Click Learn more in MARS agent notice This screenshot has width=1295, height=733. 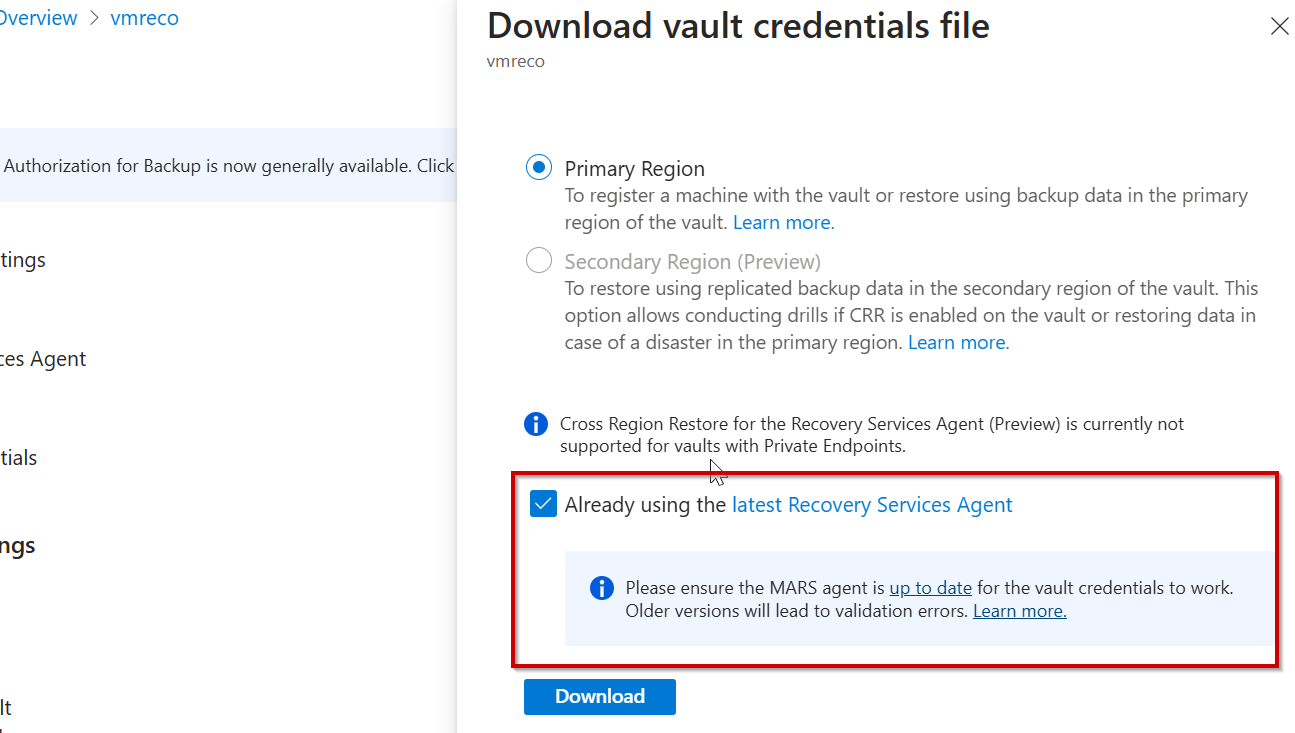1019,611
